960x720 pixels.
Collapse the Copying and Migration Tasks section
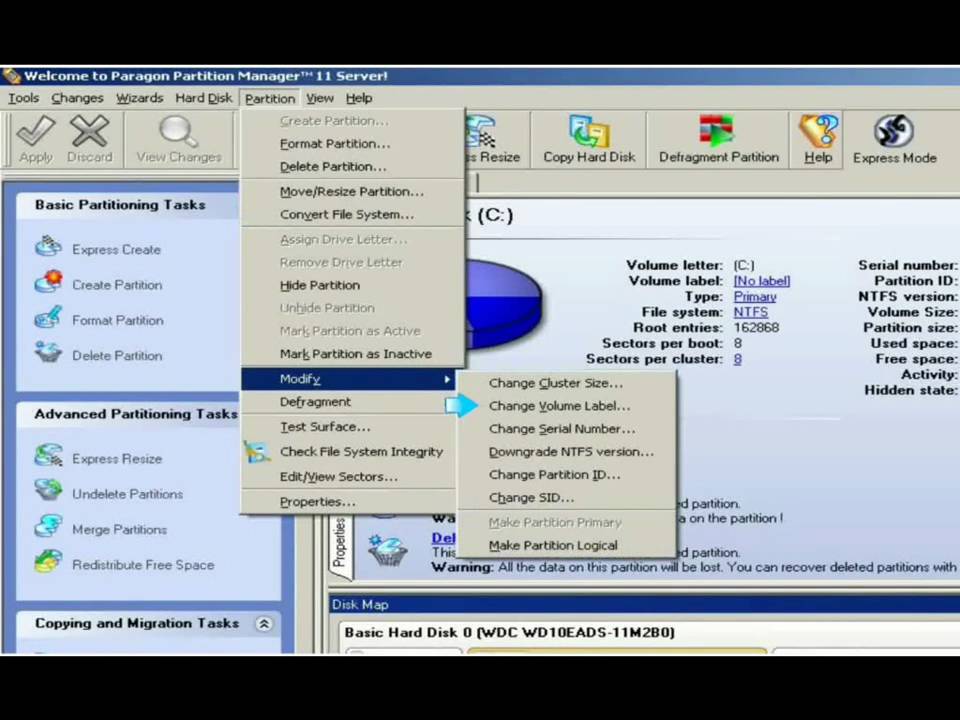tap(264, 624)
